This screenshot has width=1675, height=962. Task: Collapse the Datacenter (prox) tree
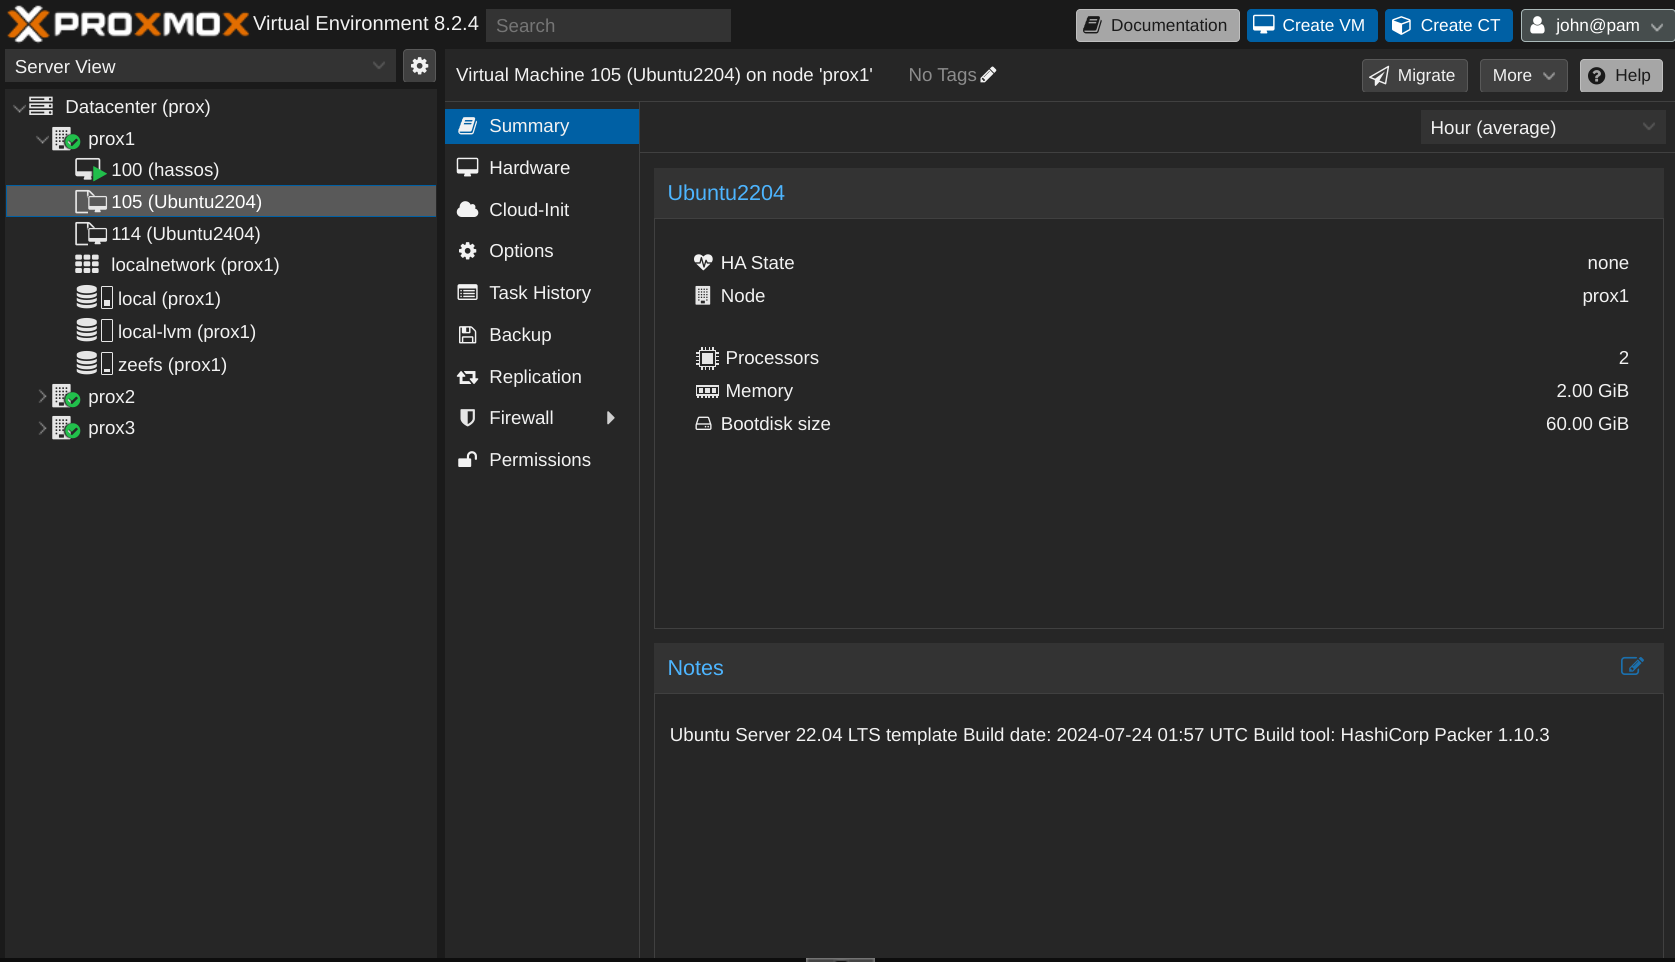point(19,107)
